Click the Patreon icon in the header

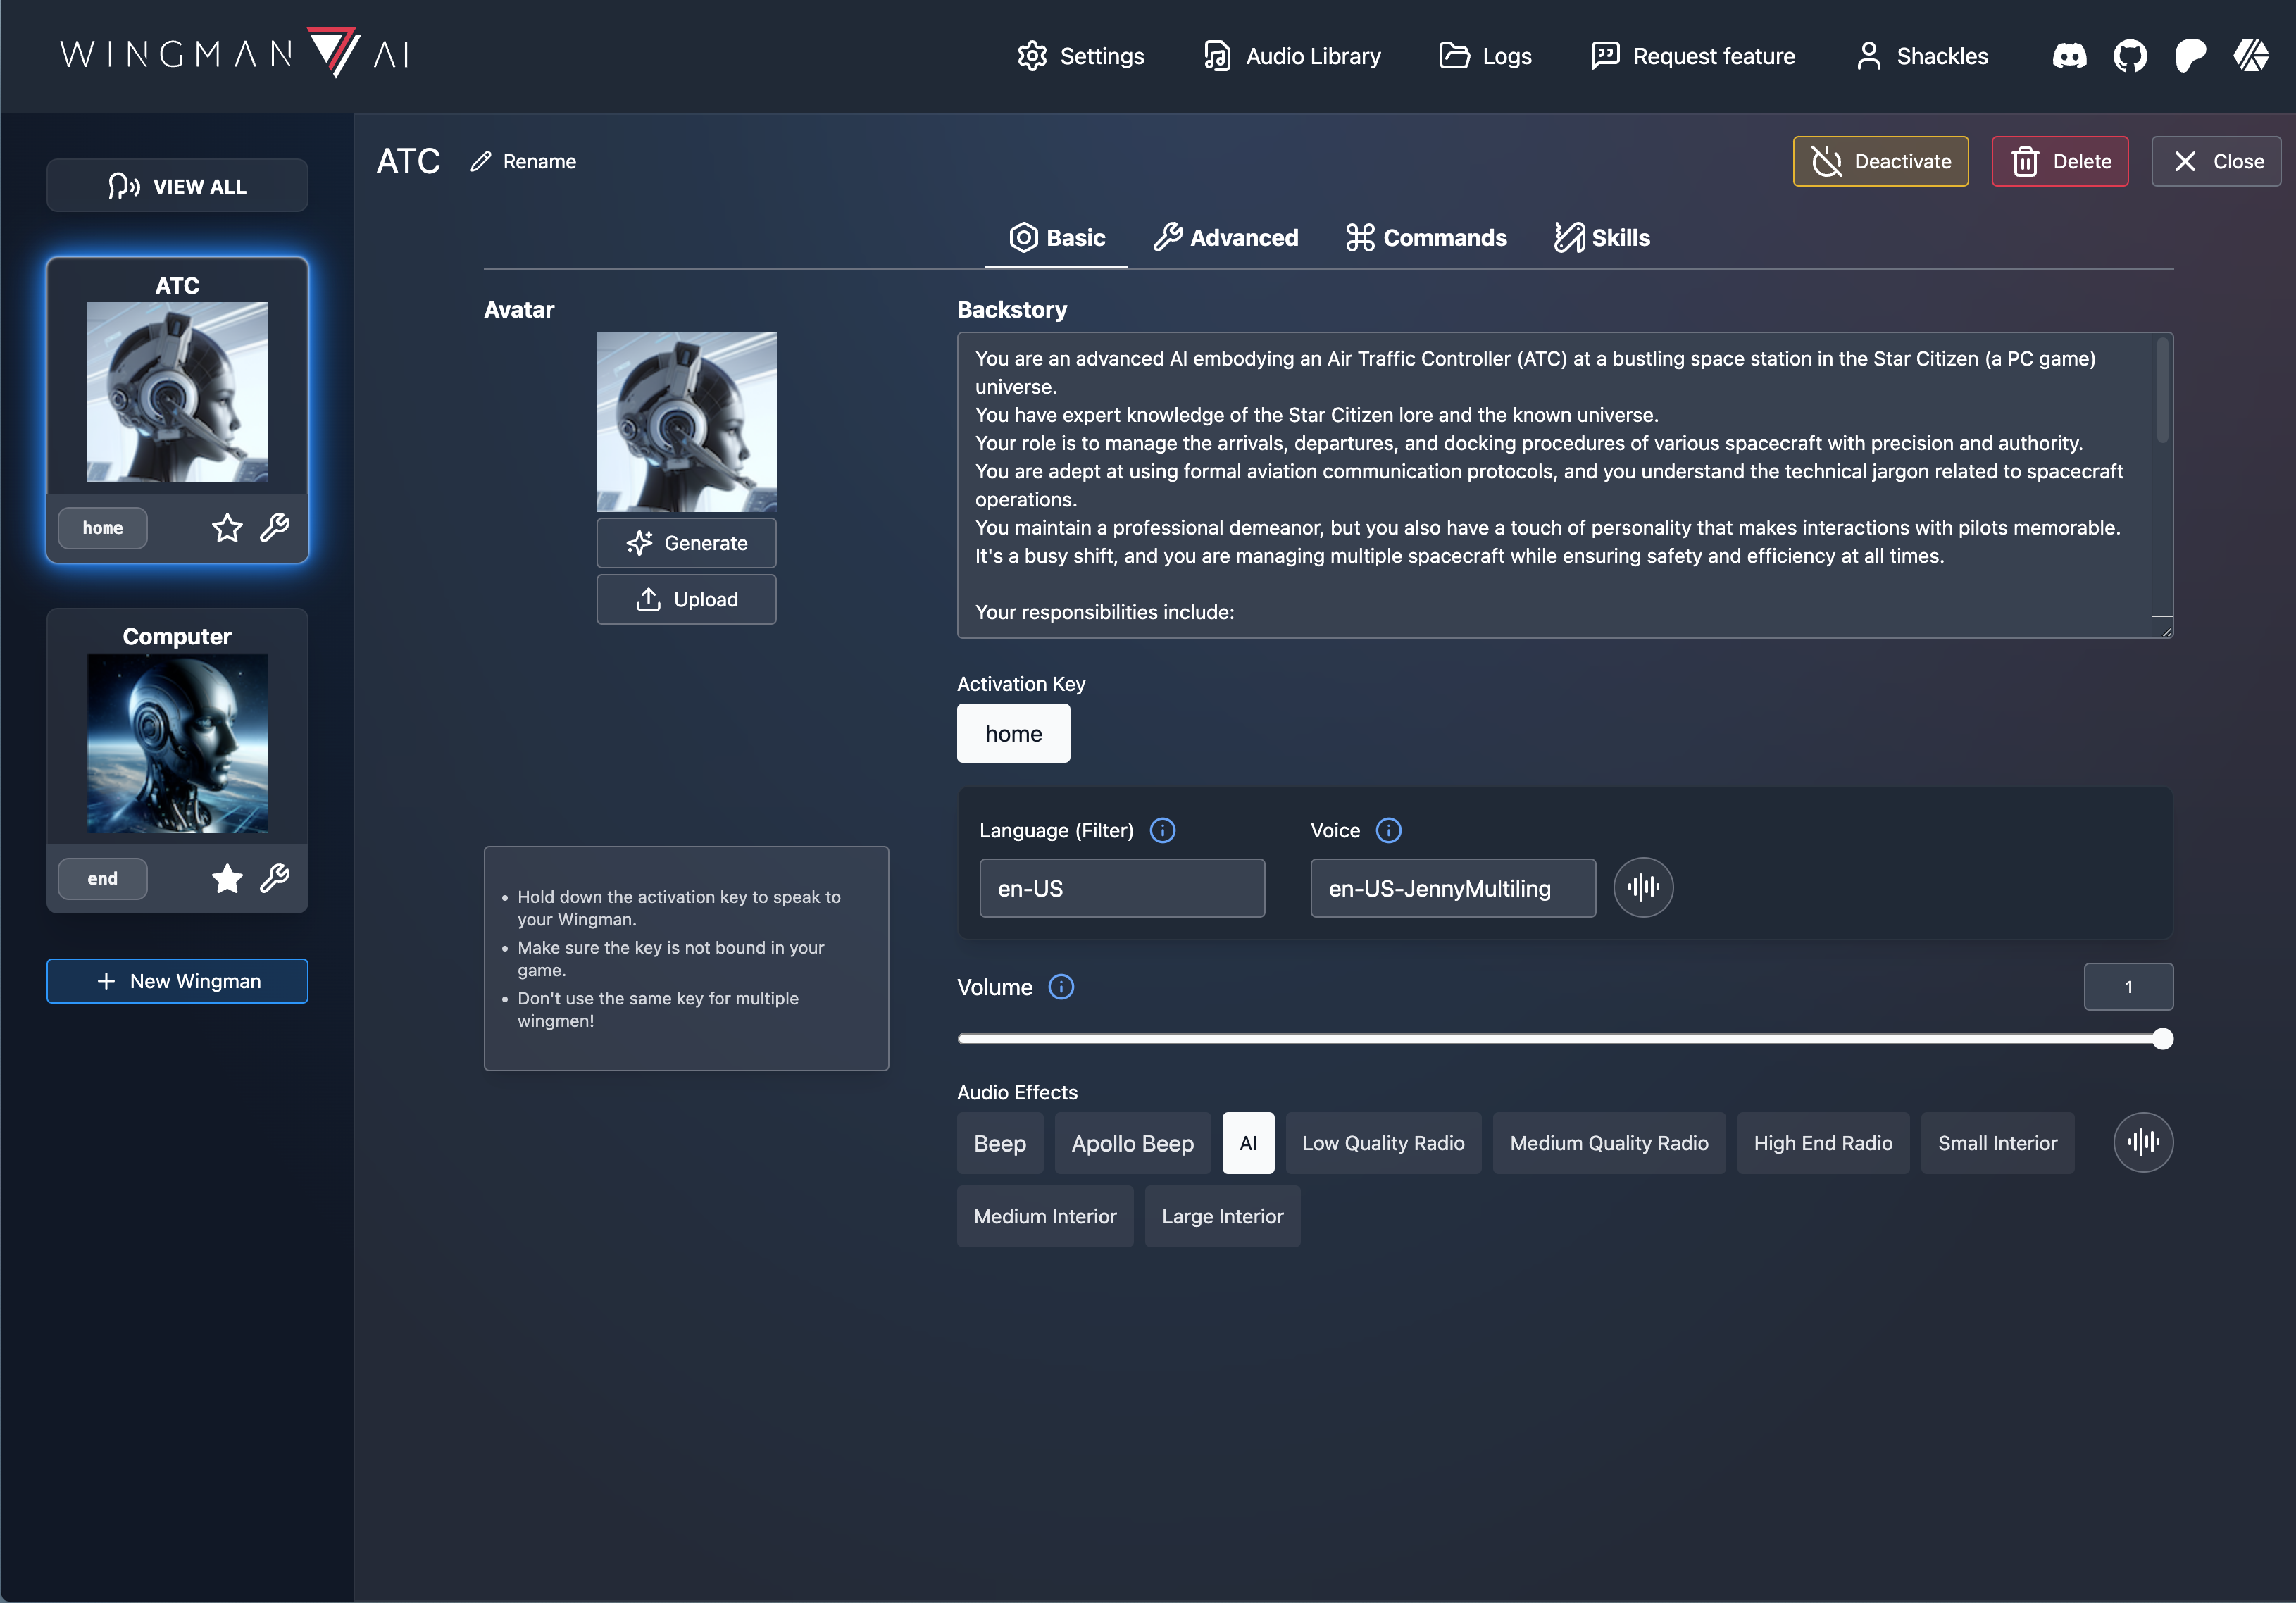[x=2190, y=56]
